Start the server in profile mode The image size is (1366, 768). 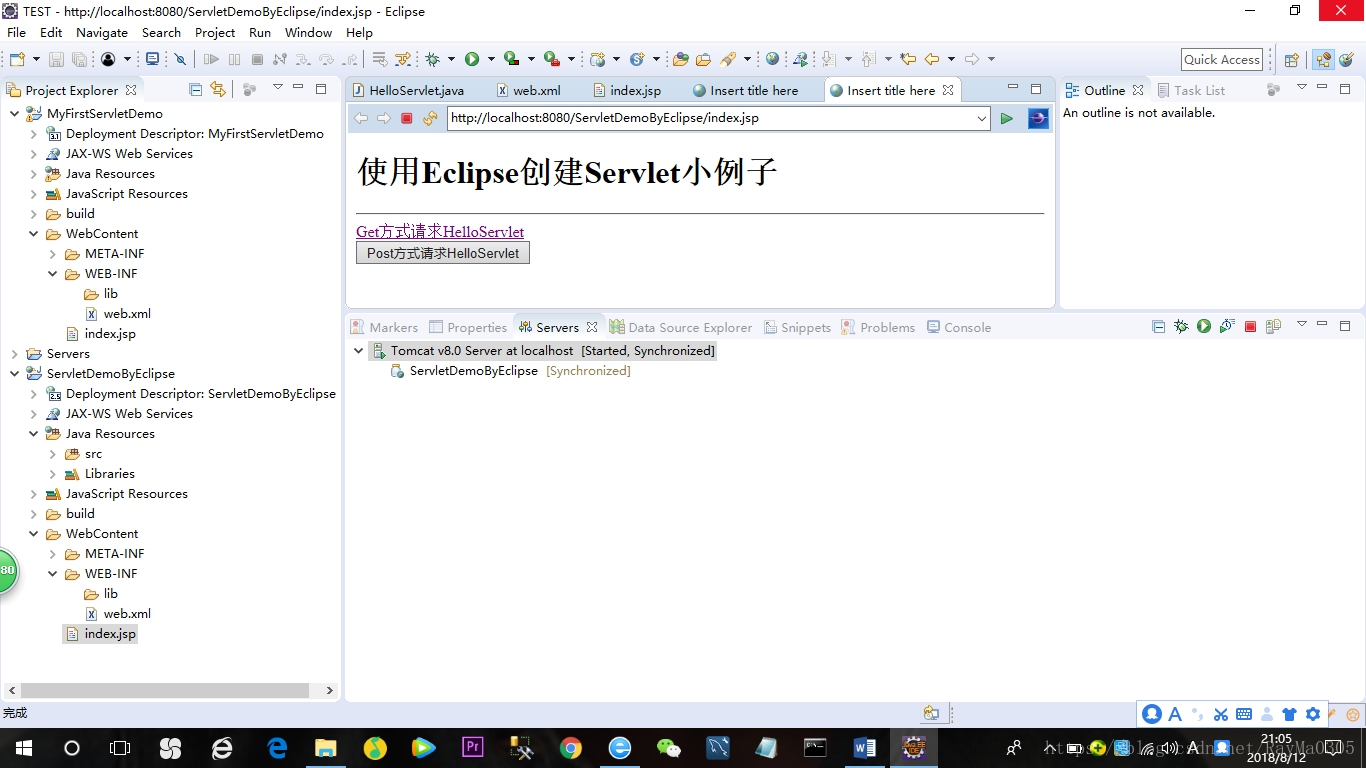coord(1227,326)
